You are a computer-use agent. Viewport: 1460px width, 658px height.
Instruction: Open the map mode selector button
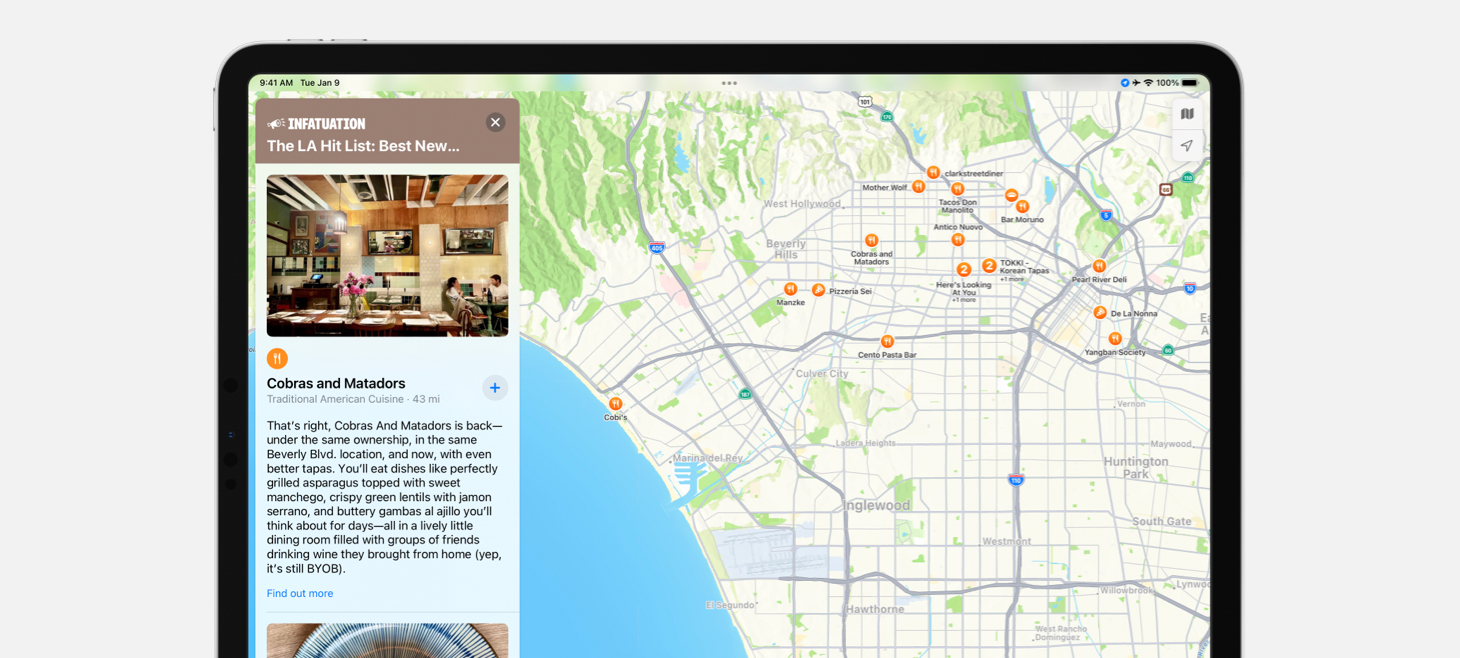coord(1187,114)
